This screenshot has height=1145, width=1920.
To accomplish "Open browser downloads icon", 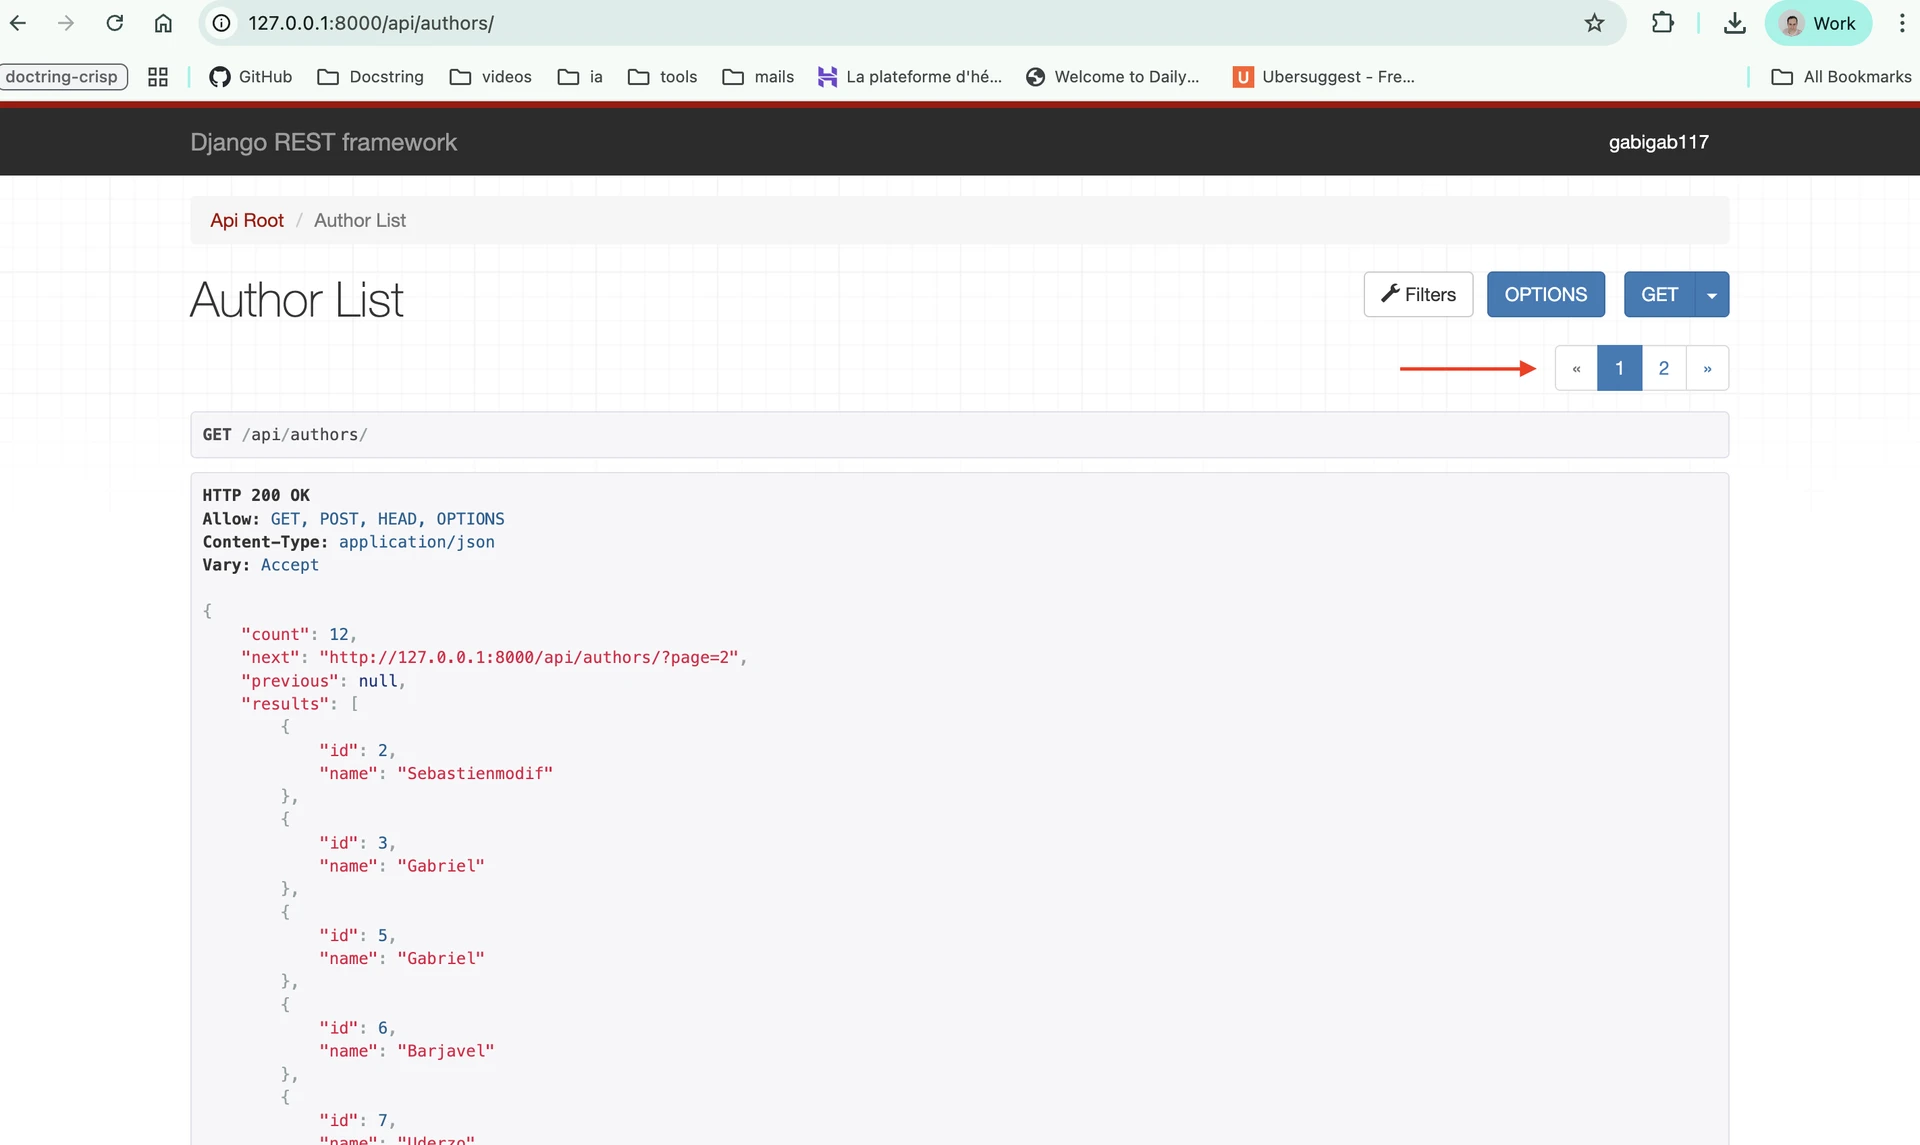I will point(1735,23).
